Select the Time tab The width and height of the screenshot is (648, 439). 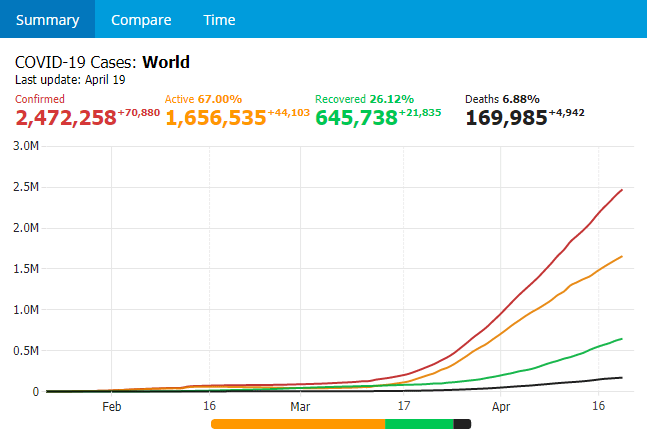(219, 20)
